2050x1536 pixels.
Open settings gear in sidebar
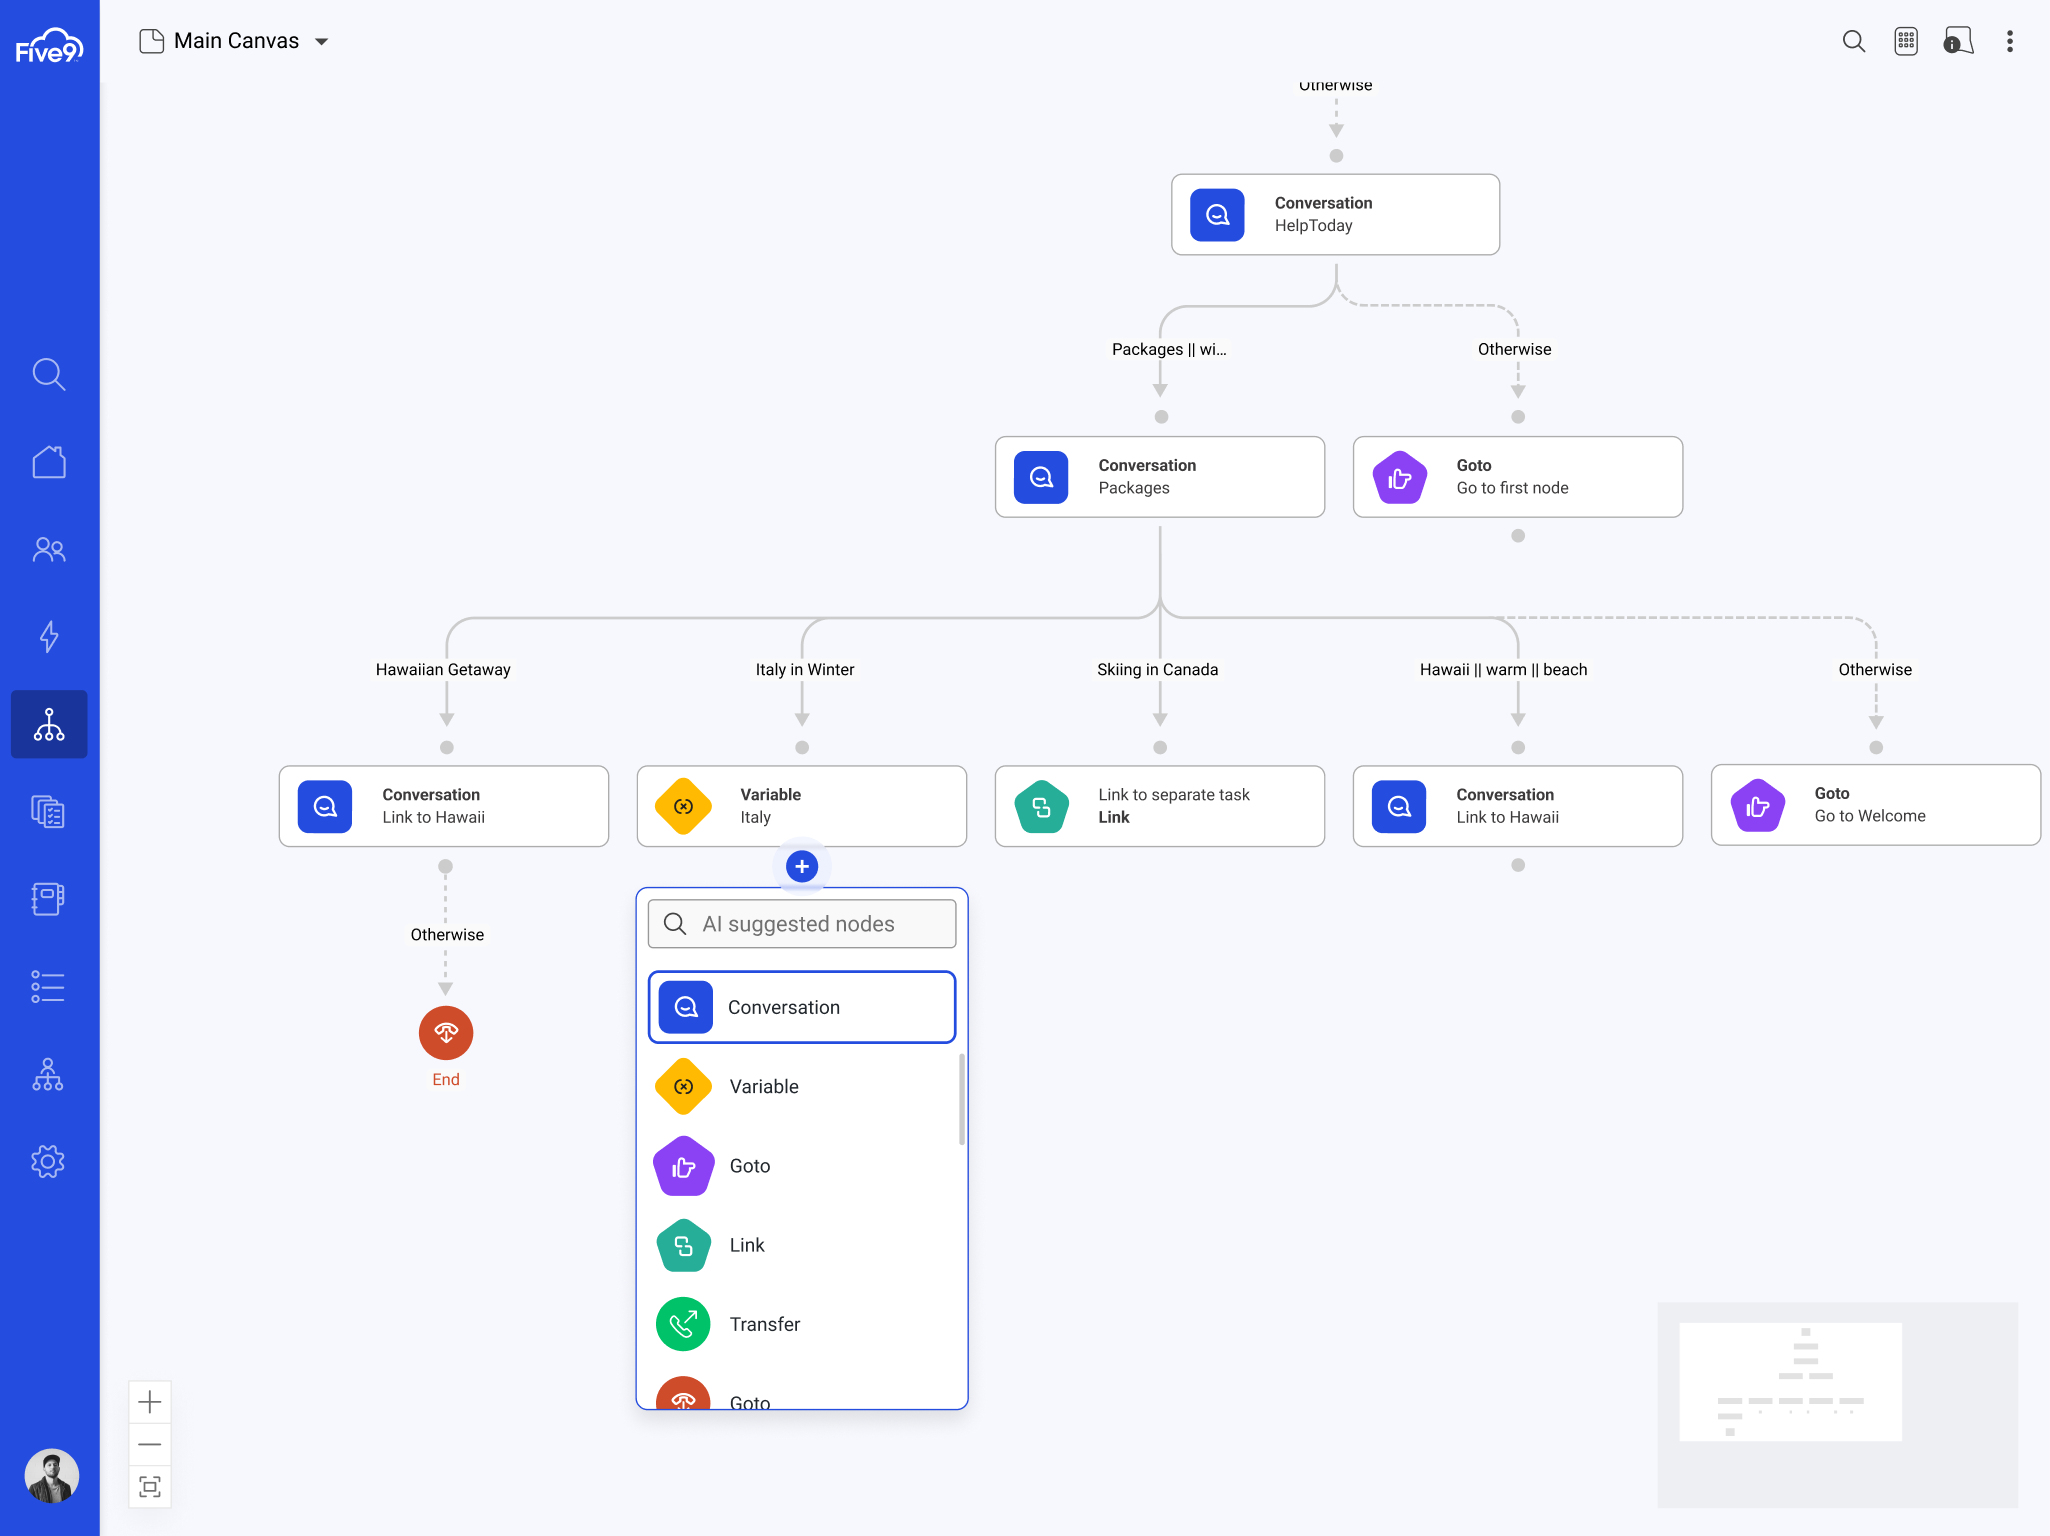coord(49,1161)
